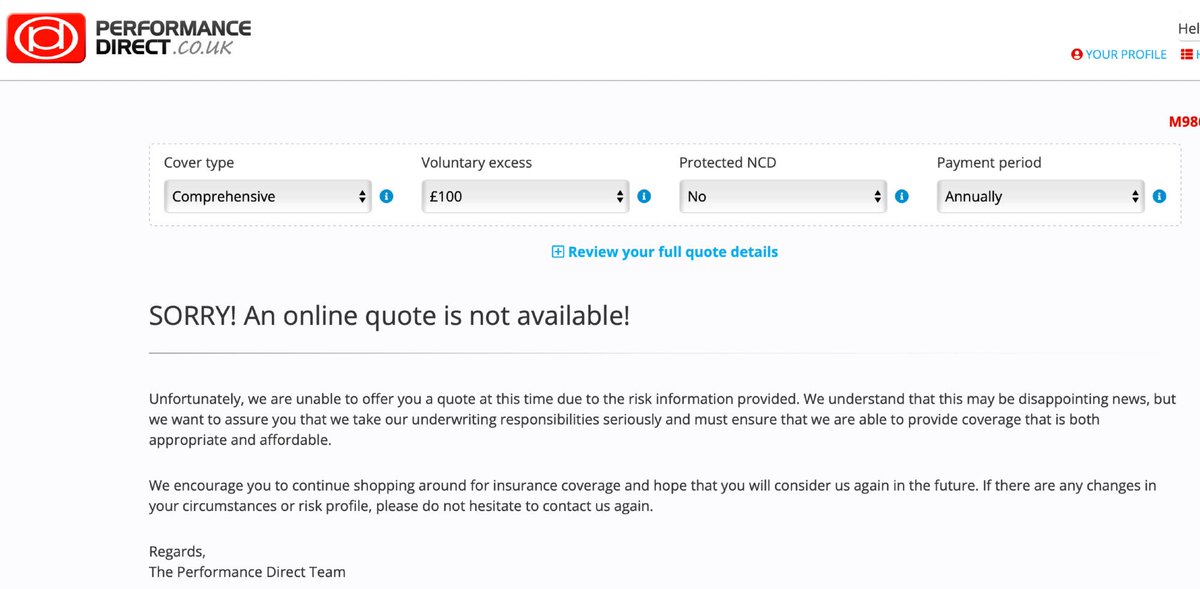The image size is (1200, 589).
Task: Open the Cover type dropdown
Action: click(x=268, y=197)
